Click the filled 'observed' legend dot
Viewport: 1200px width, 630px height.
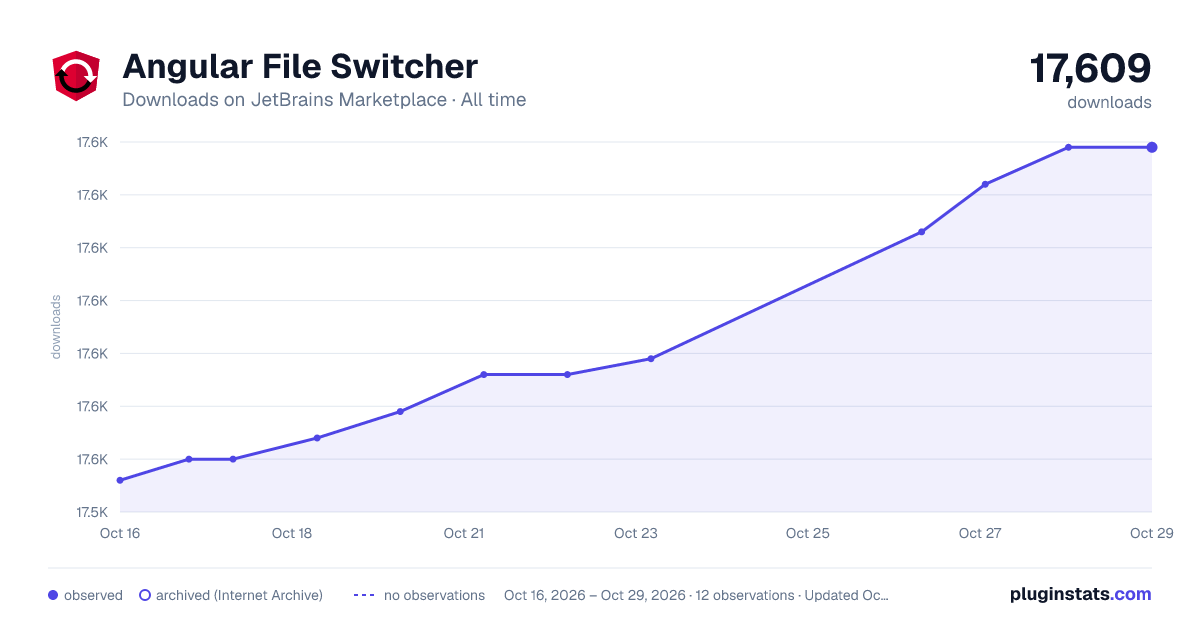(53, 595)
